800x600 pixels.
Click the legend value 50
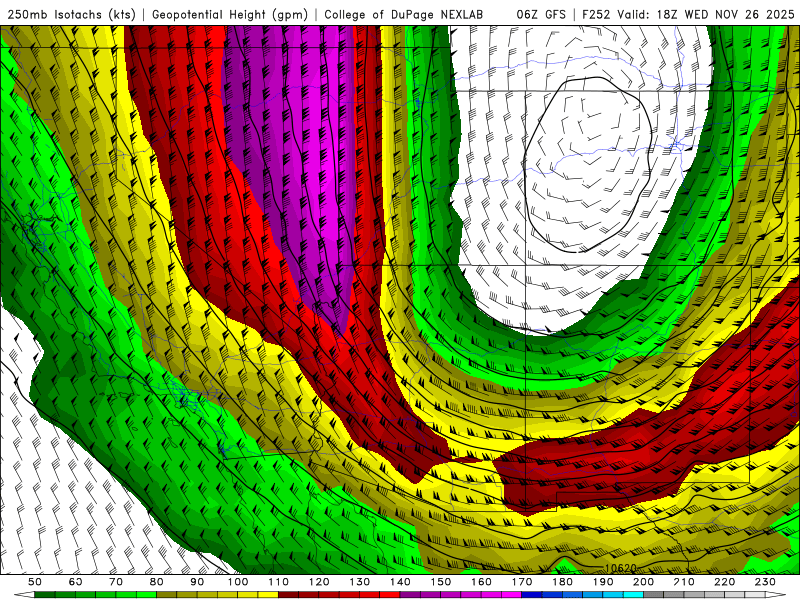coord(35,582)
